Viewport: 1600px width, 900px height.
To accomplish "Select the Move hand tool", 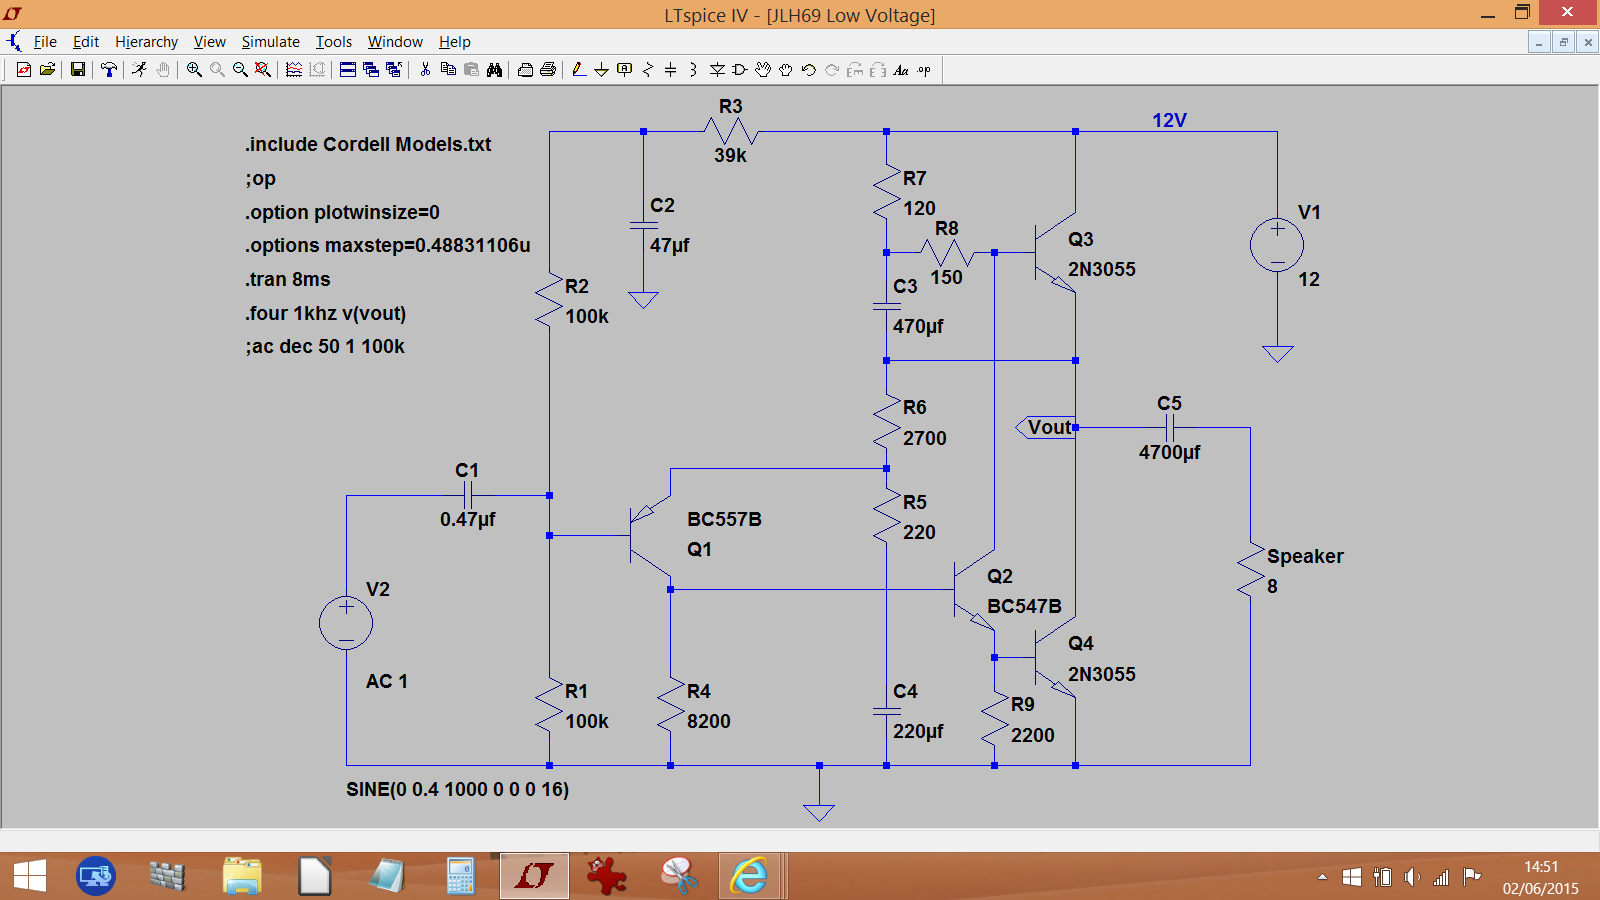I will point(763,70).
